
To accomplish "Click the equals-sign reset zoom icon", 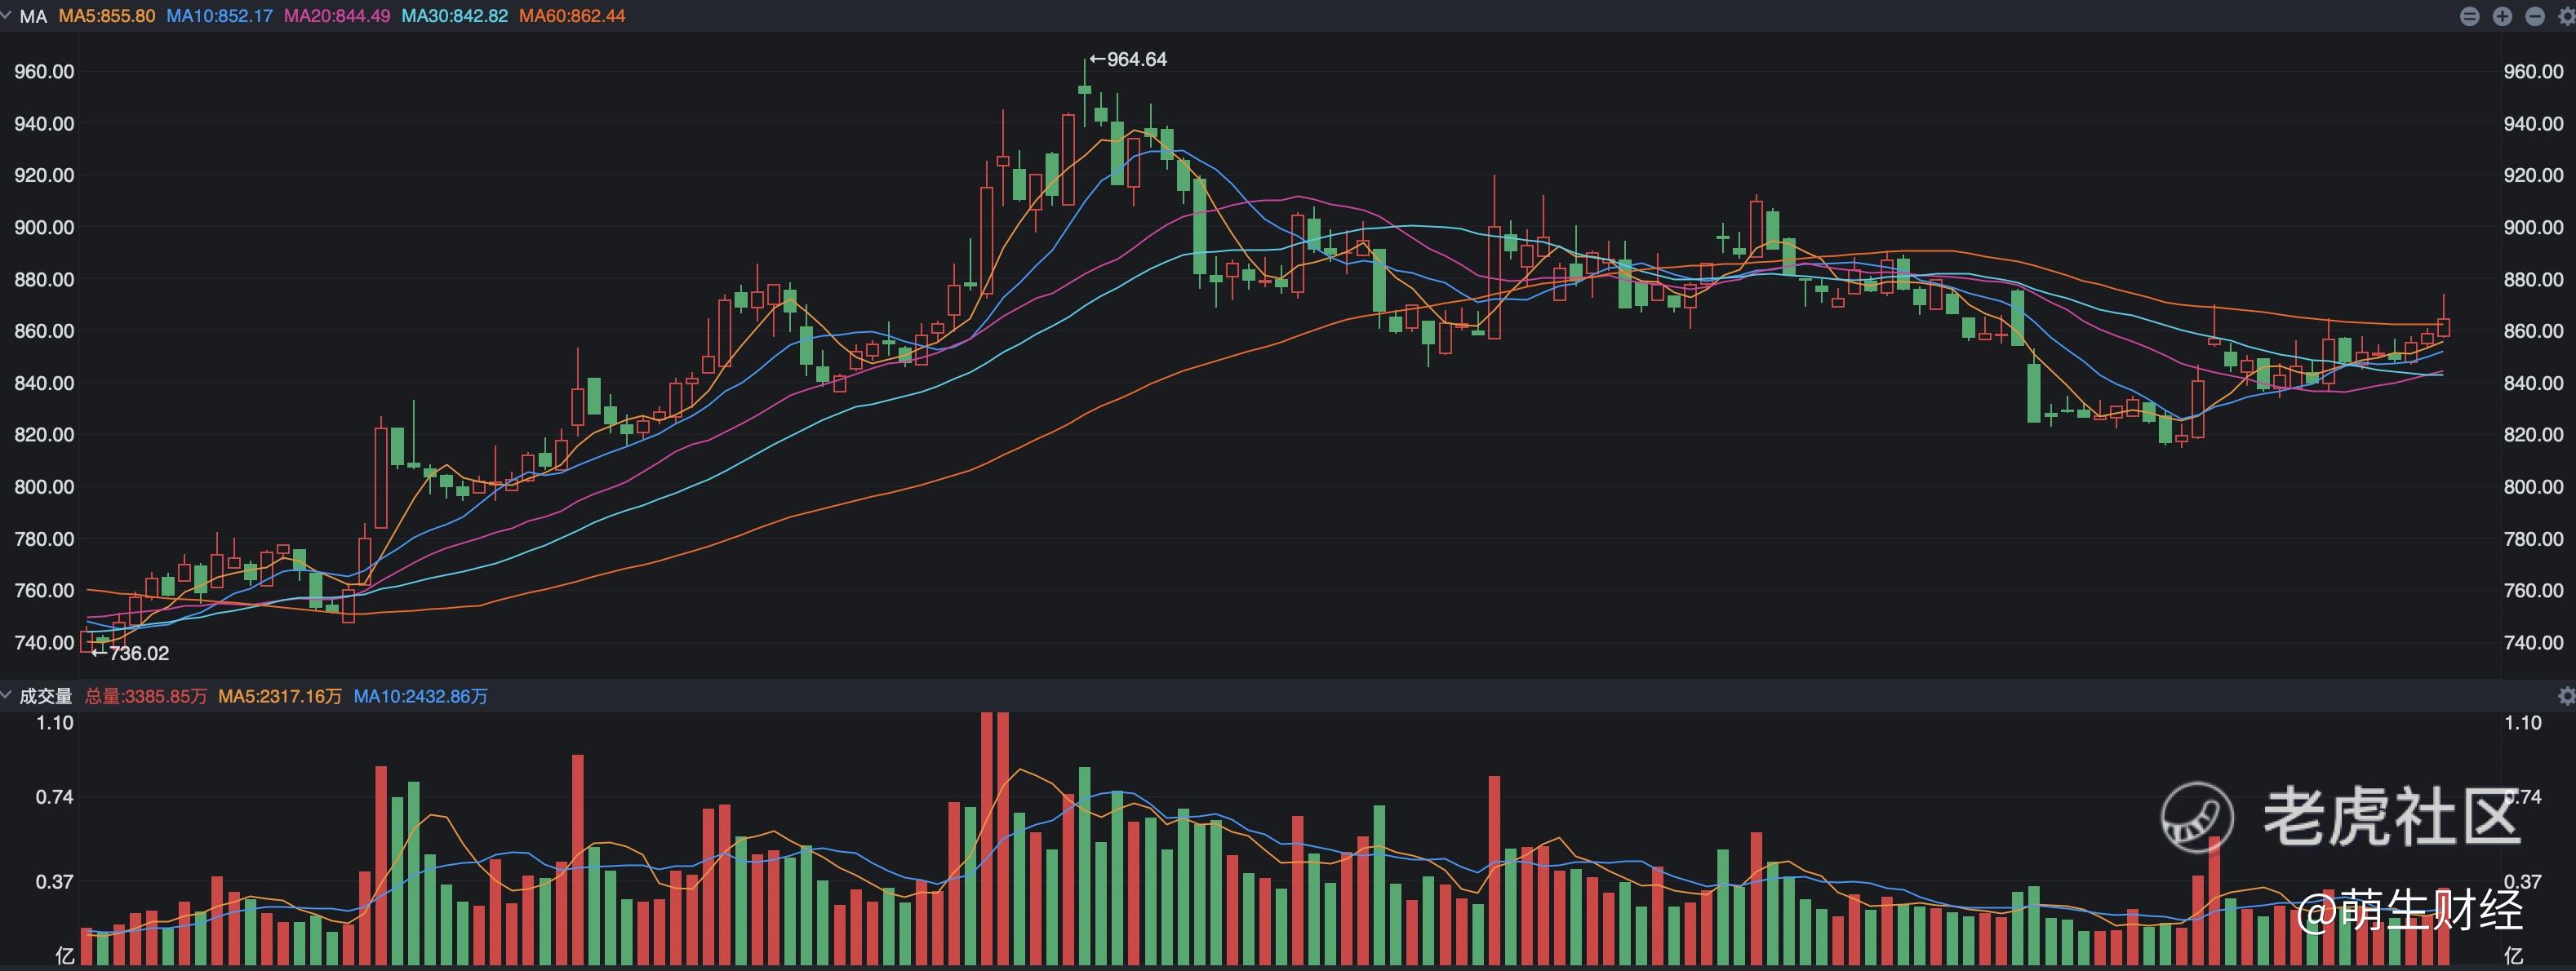I will click(2469, 16).
